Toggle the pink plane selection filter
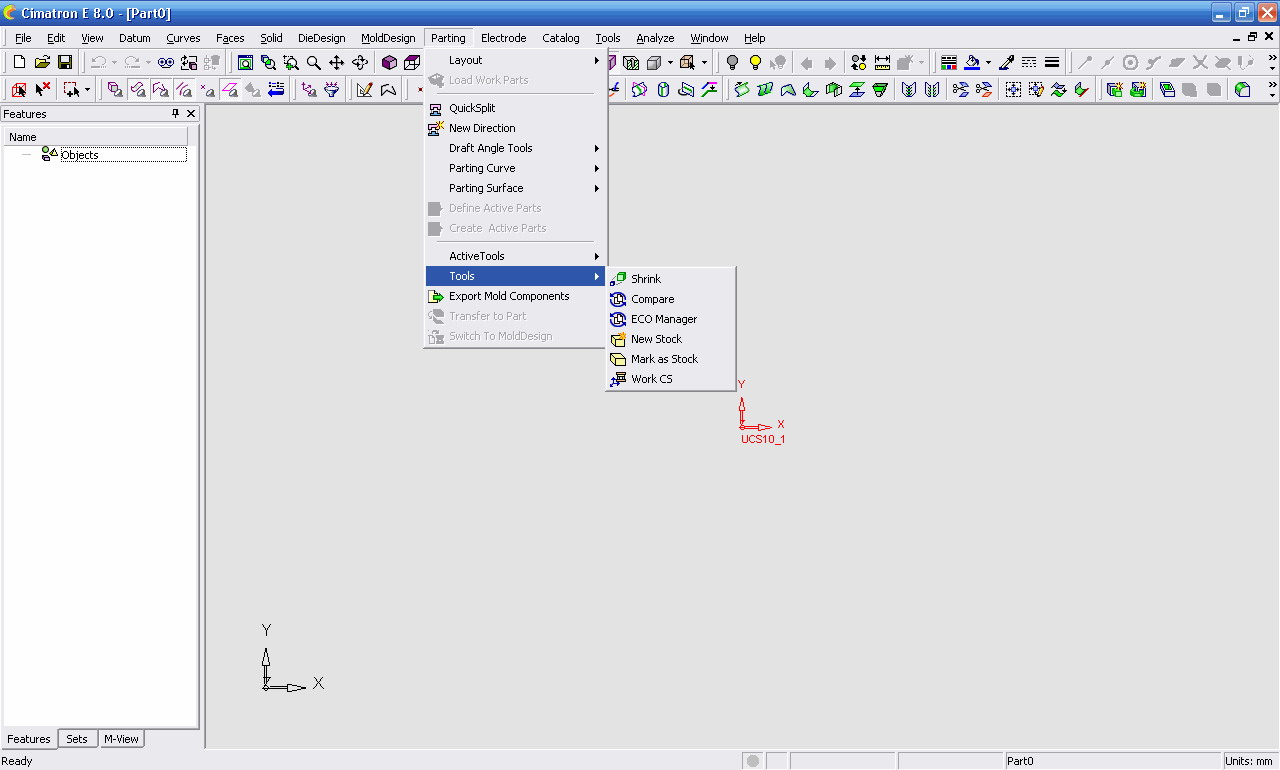The width and height of the screenshot is (1280, 770). 230,90
